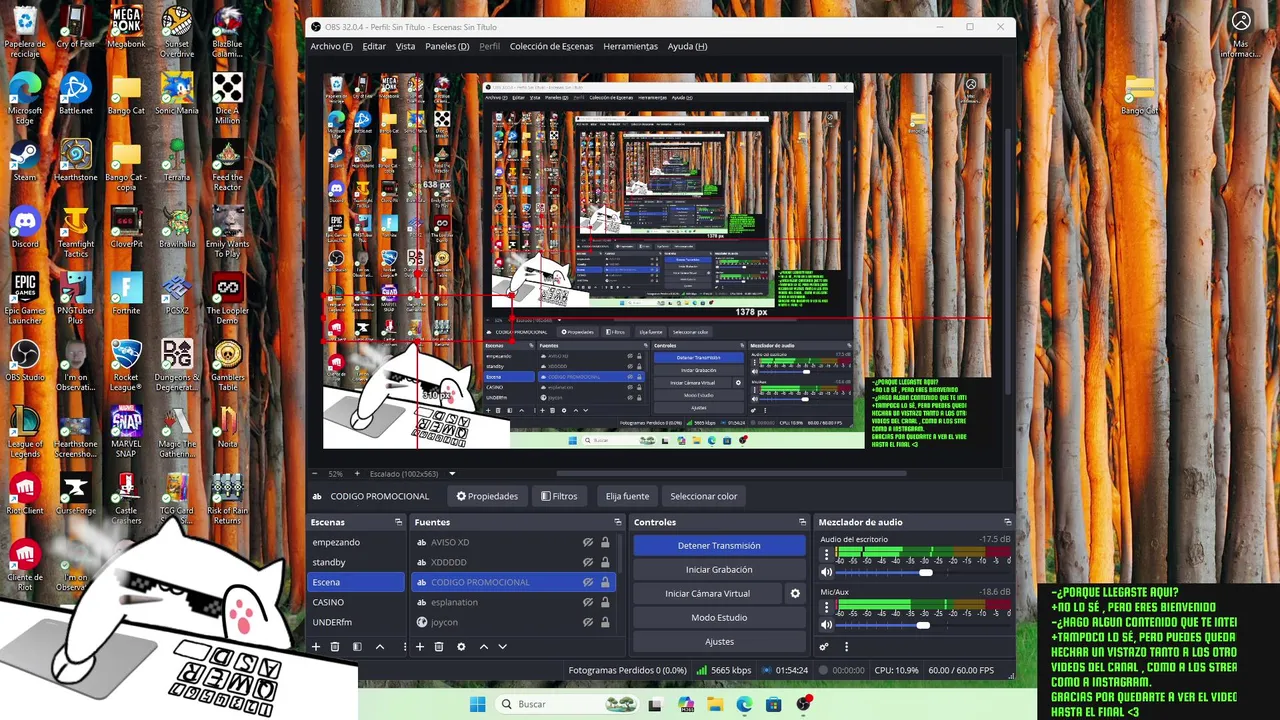
Task: Move selected source down in Fuentes
Action: click(502, 647)
